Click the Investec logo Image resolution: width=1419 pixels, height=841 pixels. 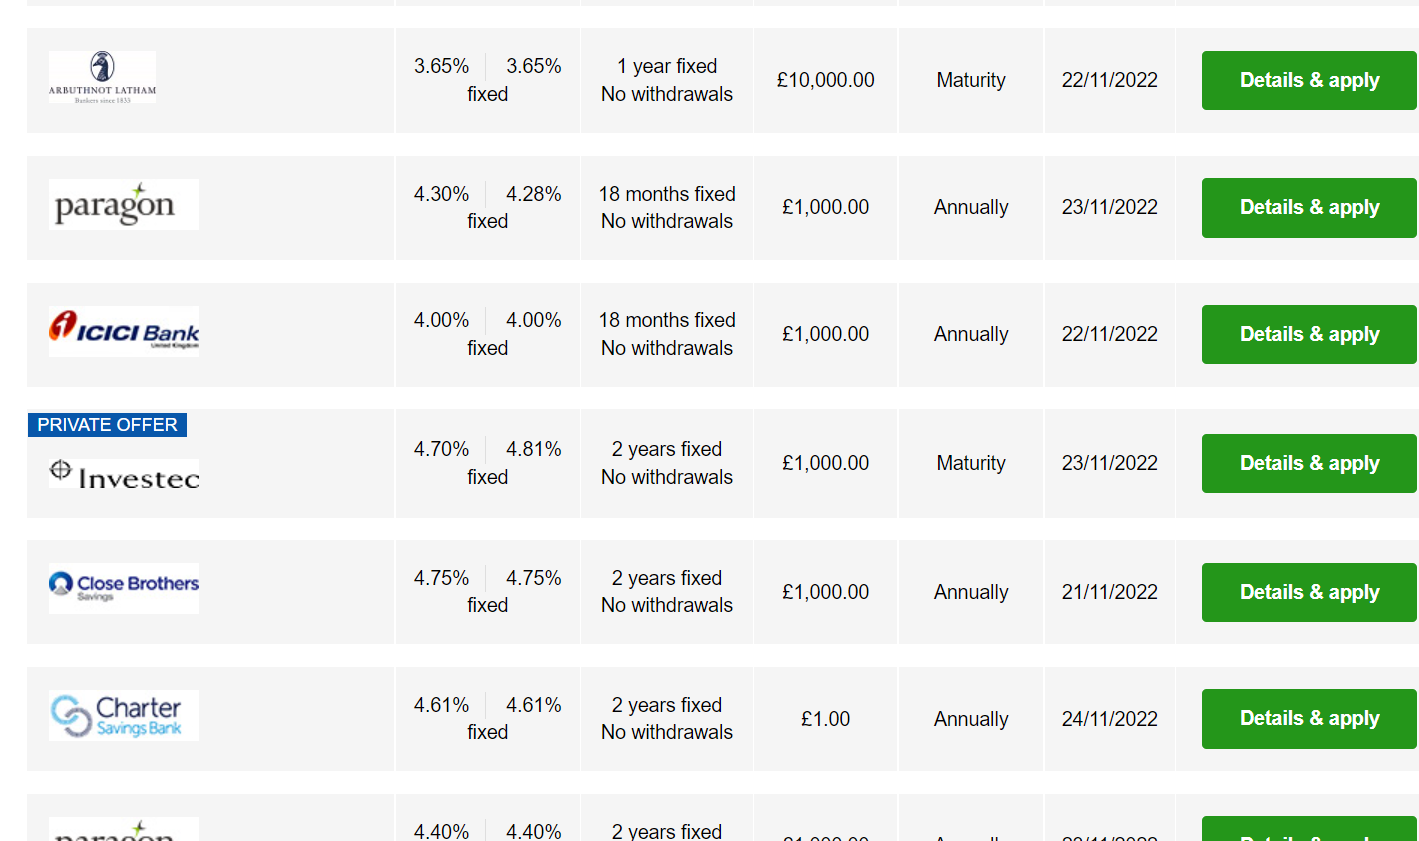click(x=124, y=474)
